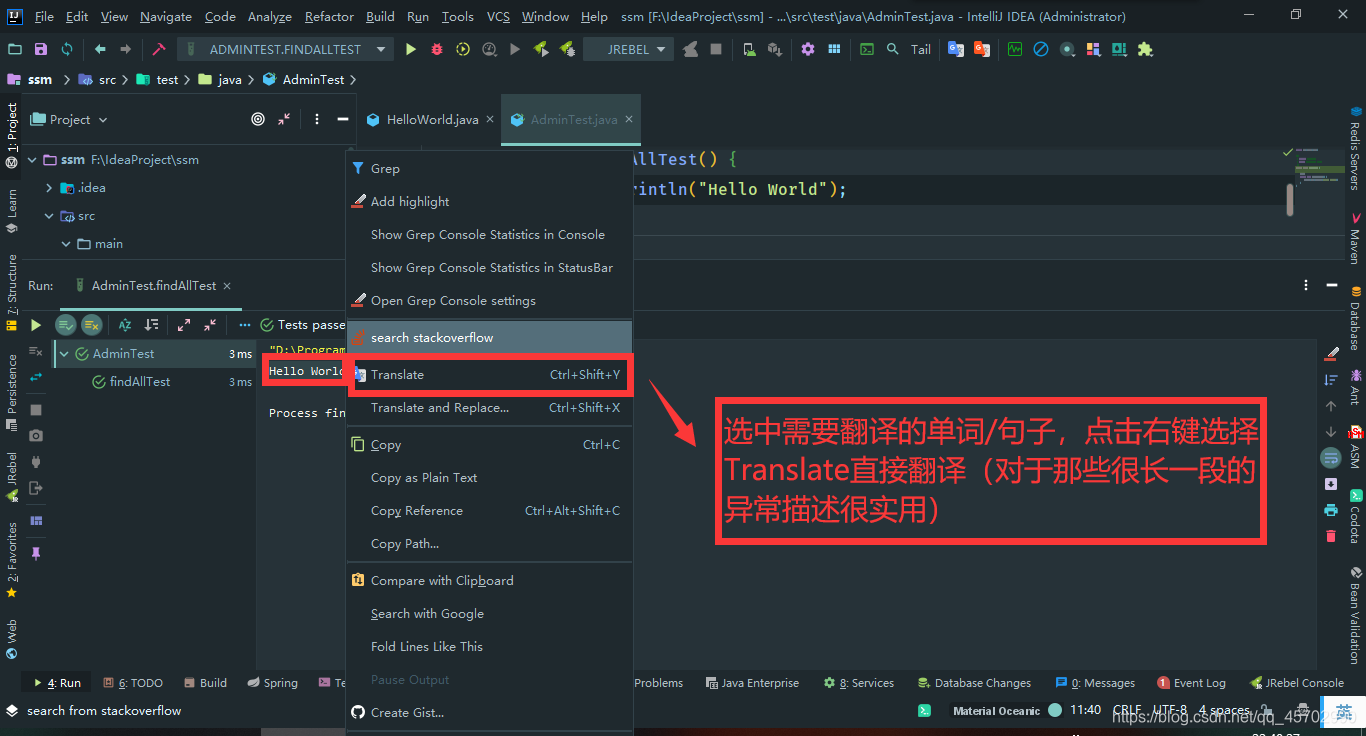Collapse the src folder node
1366x736 pixels.
(x=49, y=215)
